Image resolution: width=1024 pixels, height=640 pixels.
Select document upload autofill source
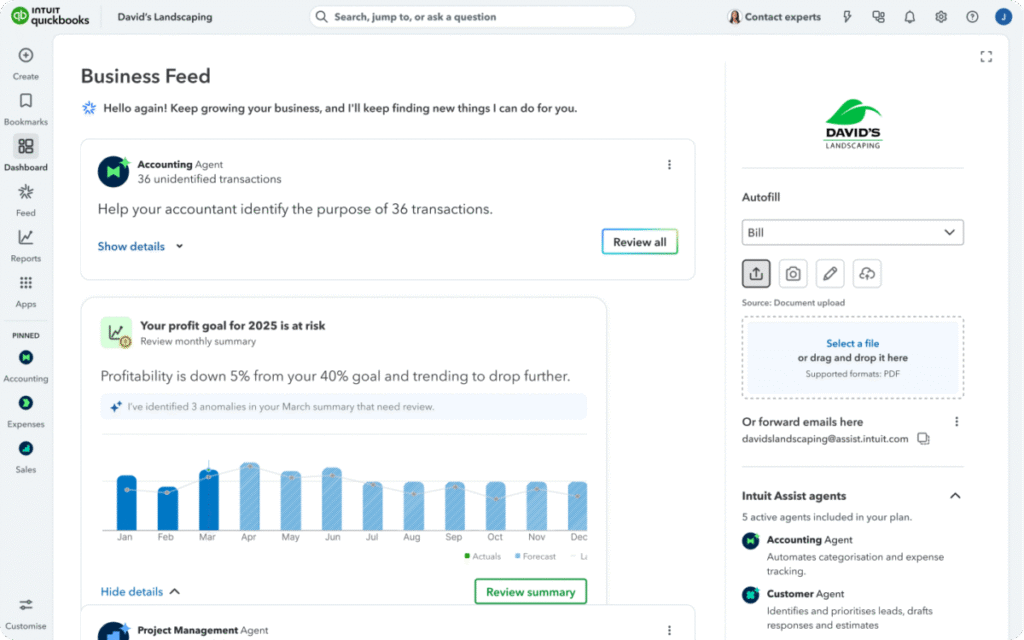[756, 274]
